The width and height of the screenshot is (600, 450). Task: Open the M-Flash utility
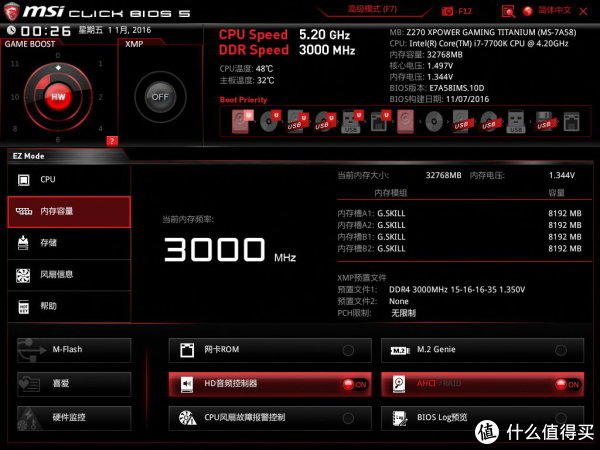[74, 350]
